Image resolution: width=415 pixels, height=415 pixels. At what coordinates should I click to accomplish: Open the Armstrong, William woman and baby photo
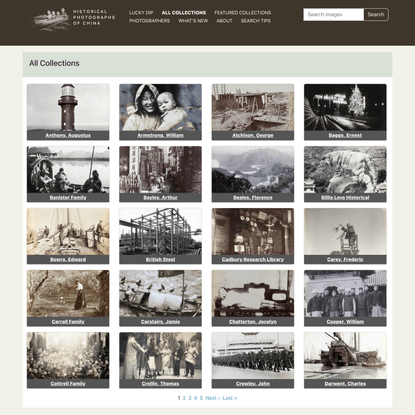click(x=160, y=107)
